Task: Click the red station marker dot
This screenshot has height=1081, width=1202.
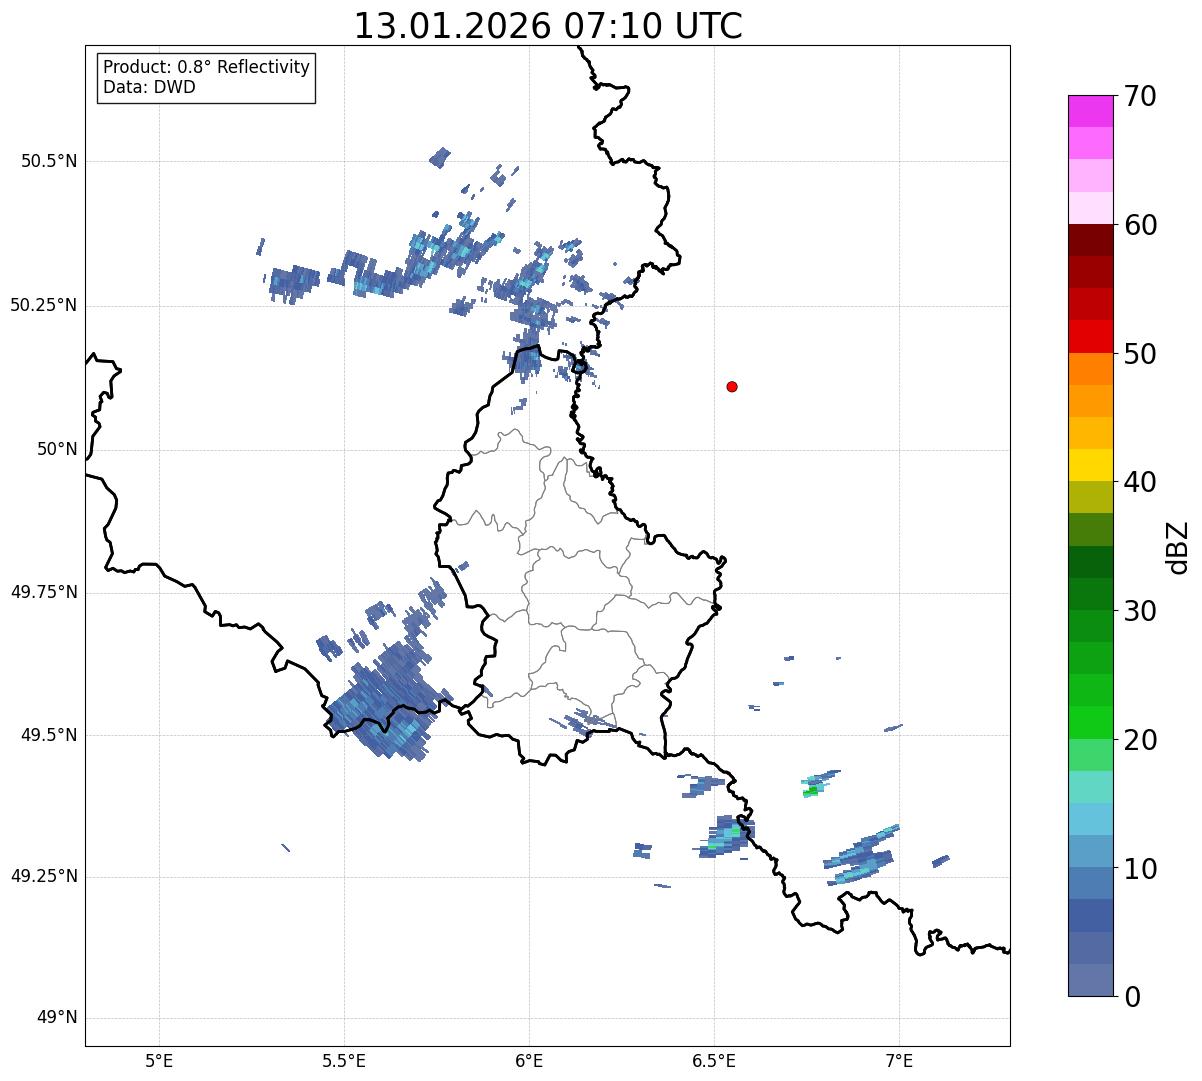Action: tap(732, 386)
